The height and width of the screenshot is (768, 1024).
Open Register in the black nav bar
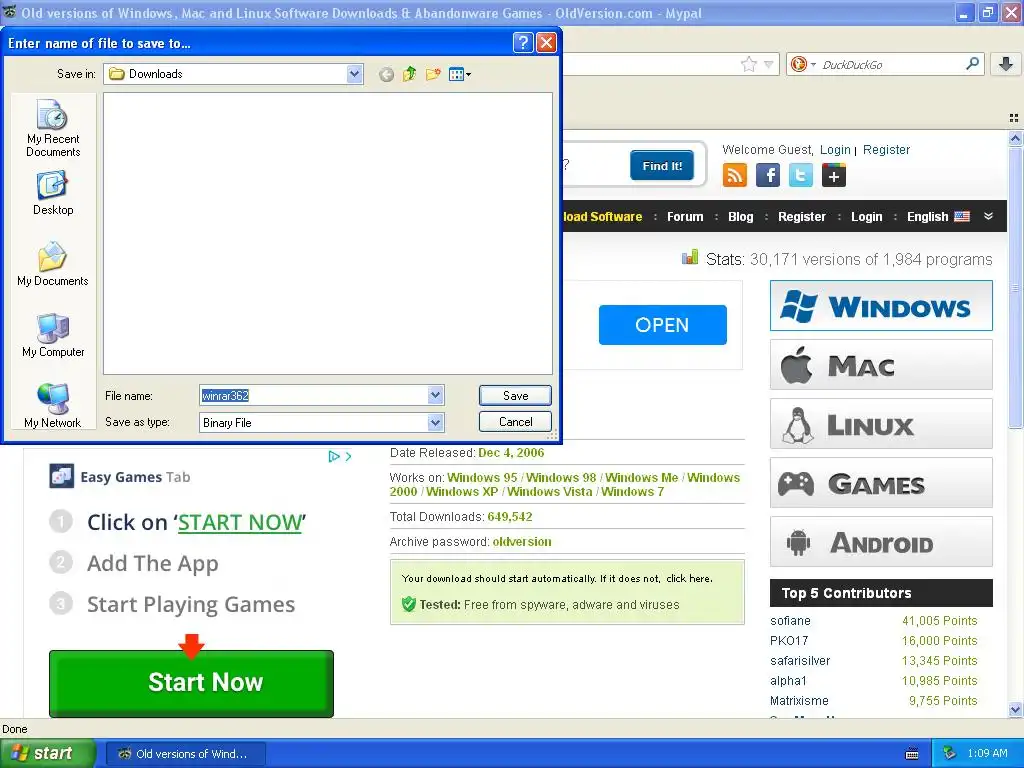pos(801,217)
